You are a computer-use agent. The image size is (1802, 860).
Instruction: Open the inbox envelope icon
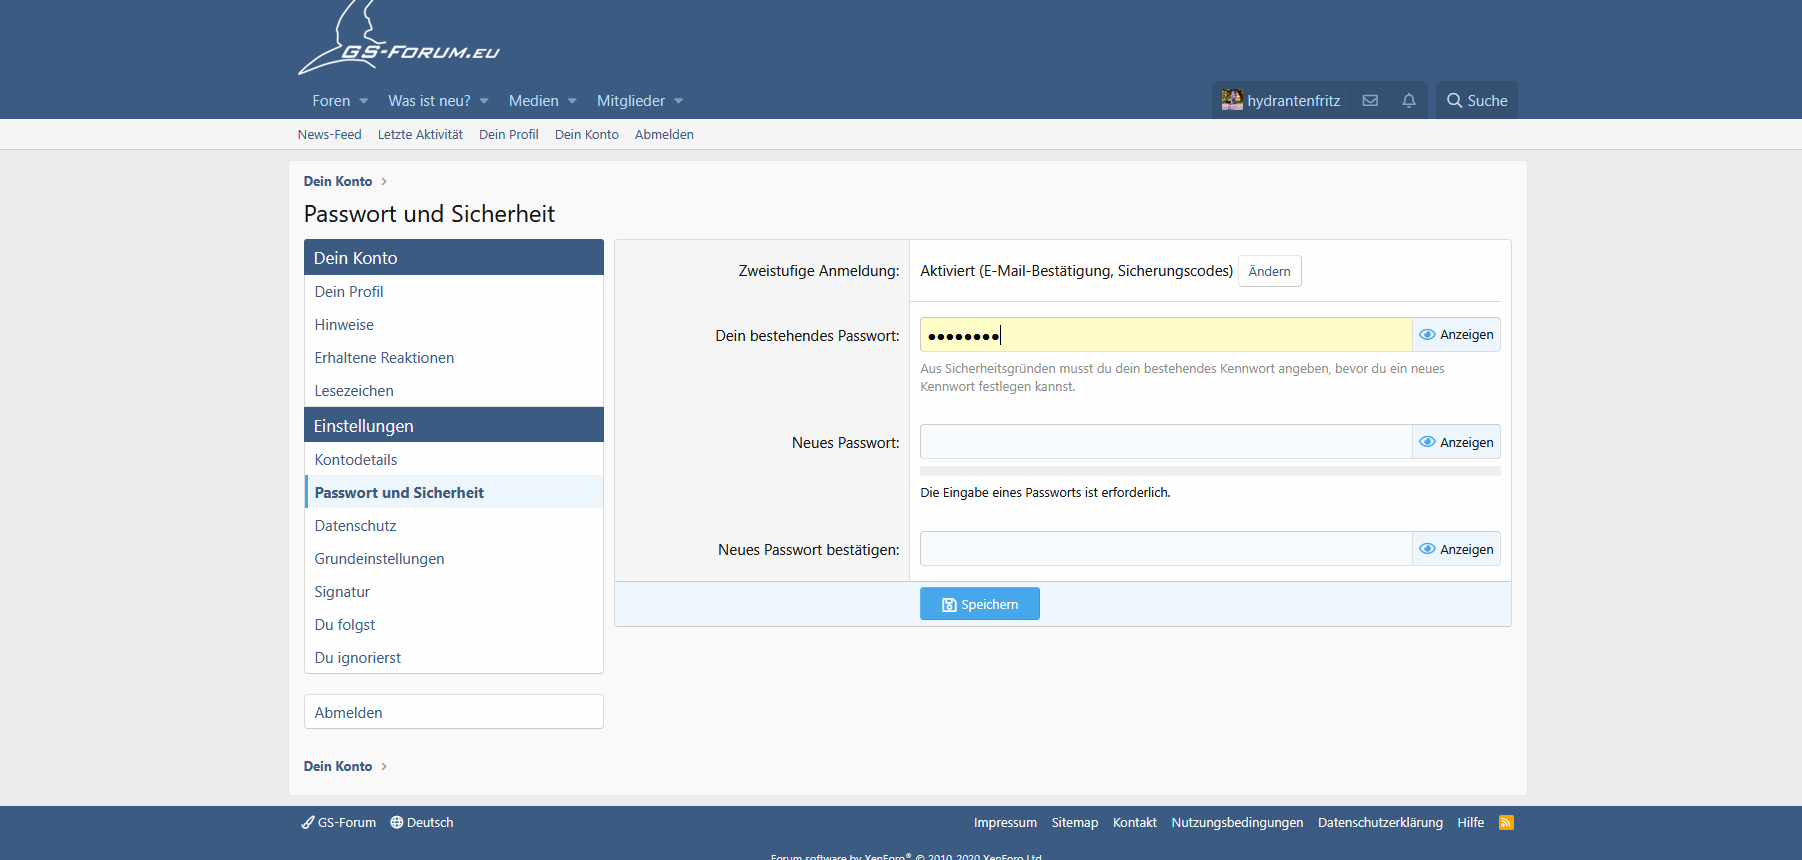pyautogui.click(x=1370, y=101)
